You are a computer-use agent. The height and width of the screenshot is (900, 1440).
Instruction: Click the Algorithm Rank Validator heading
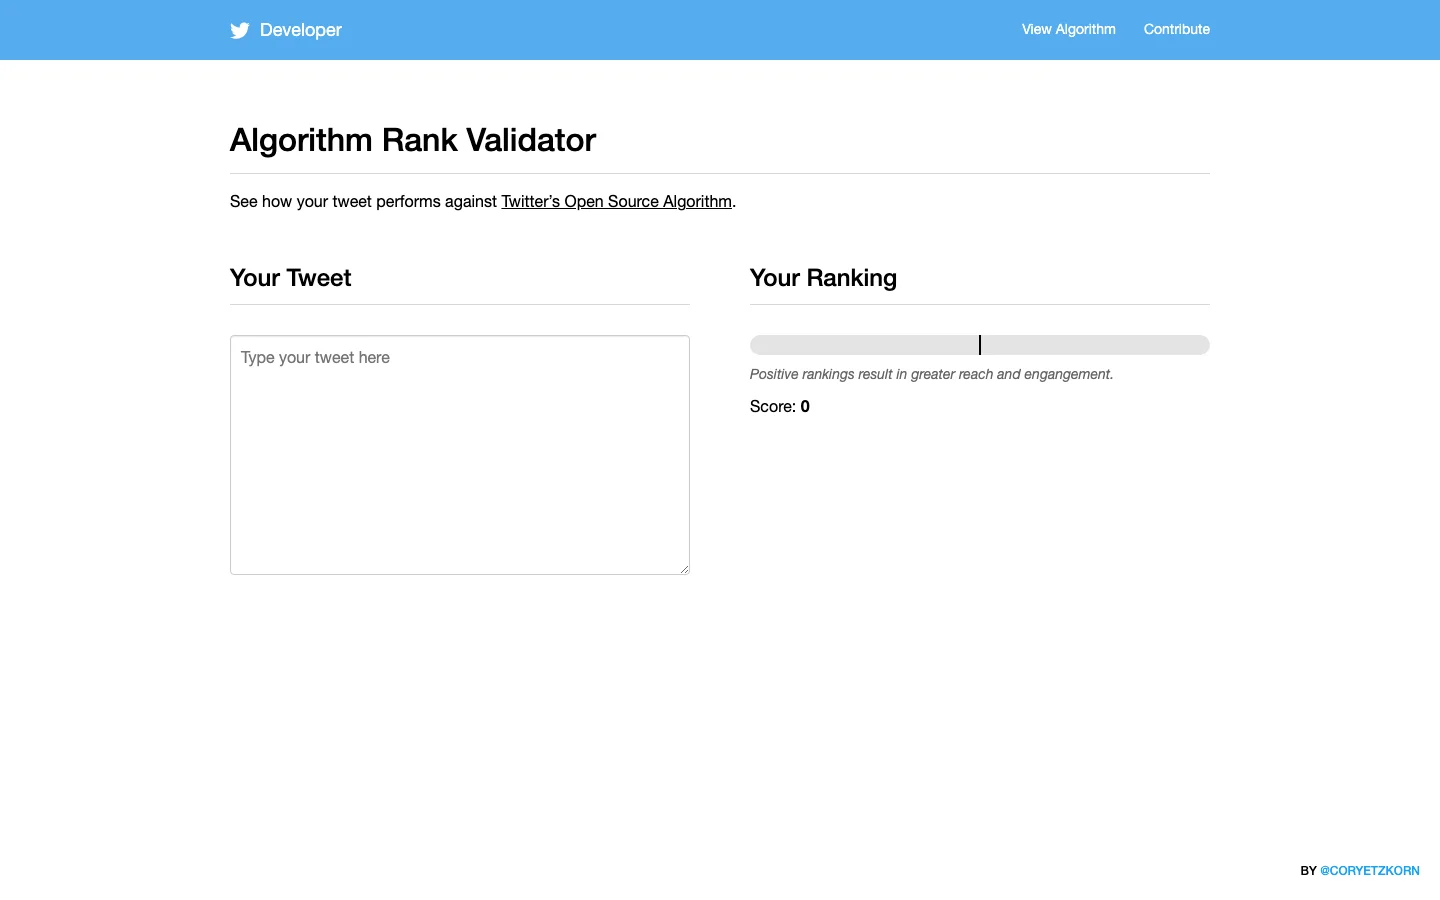413,140
